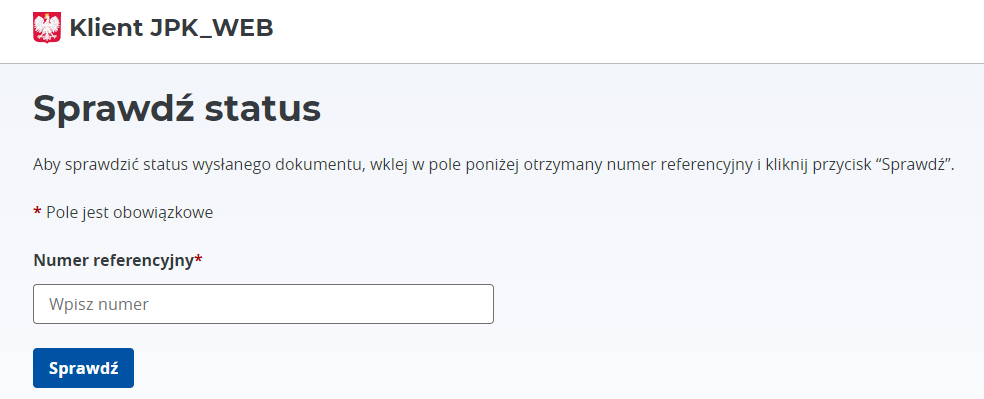Click the word dokumentu in the instruction sentence
Image resolution: width=984 pixels, height=399 pixels.
tap(328, 166)
